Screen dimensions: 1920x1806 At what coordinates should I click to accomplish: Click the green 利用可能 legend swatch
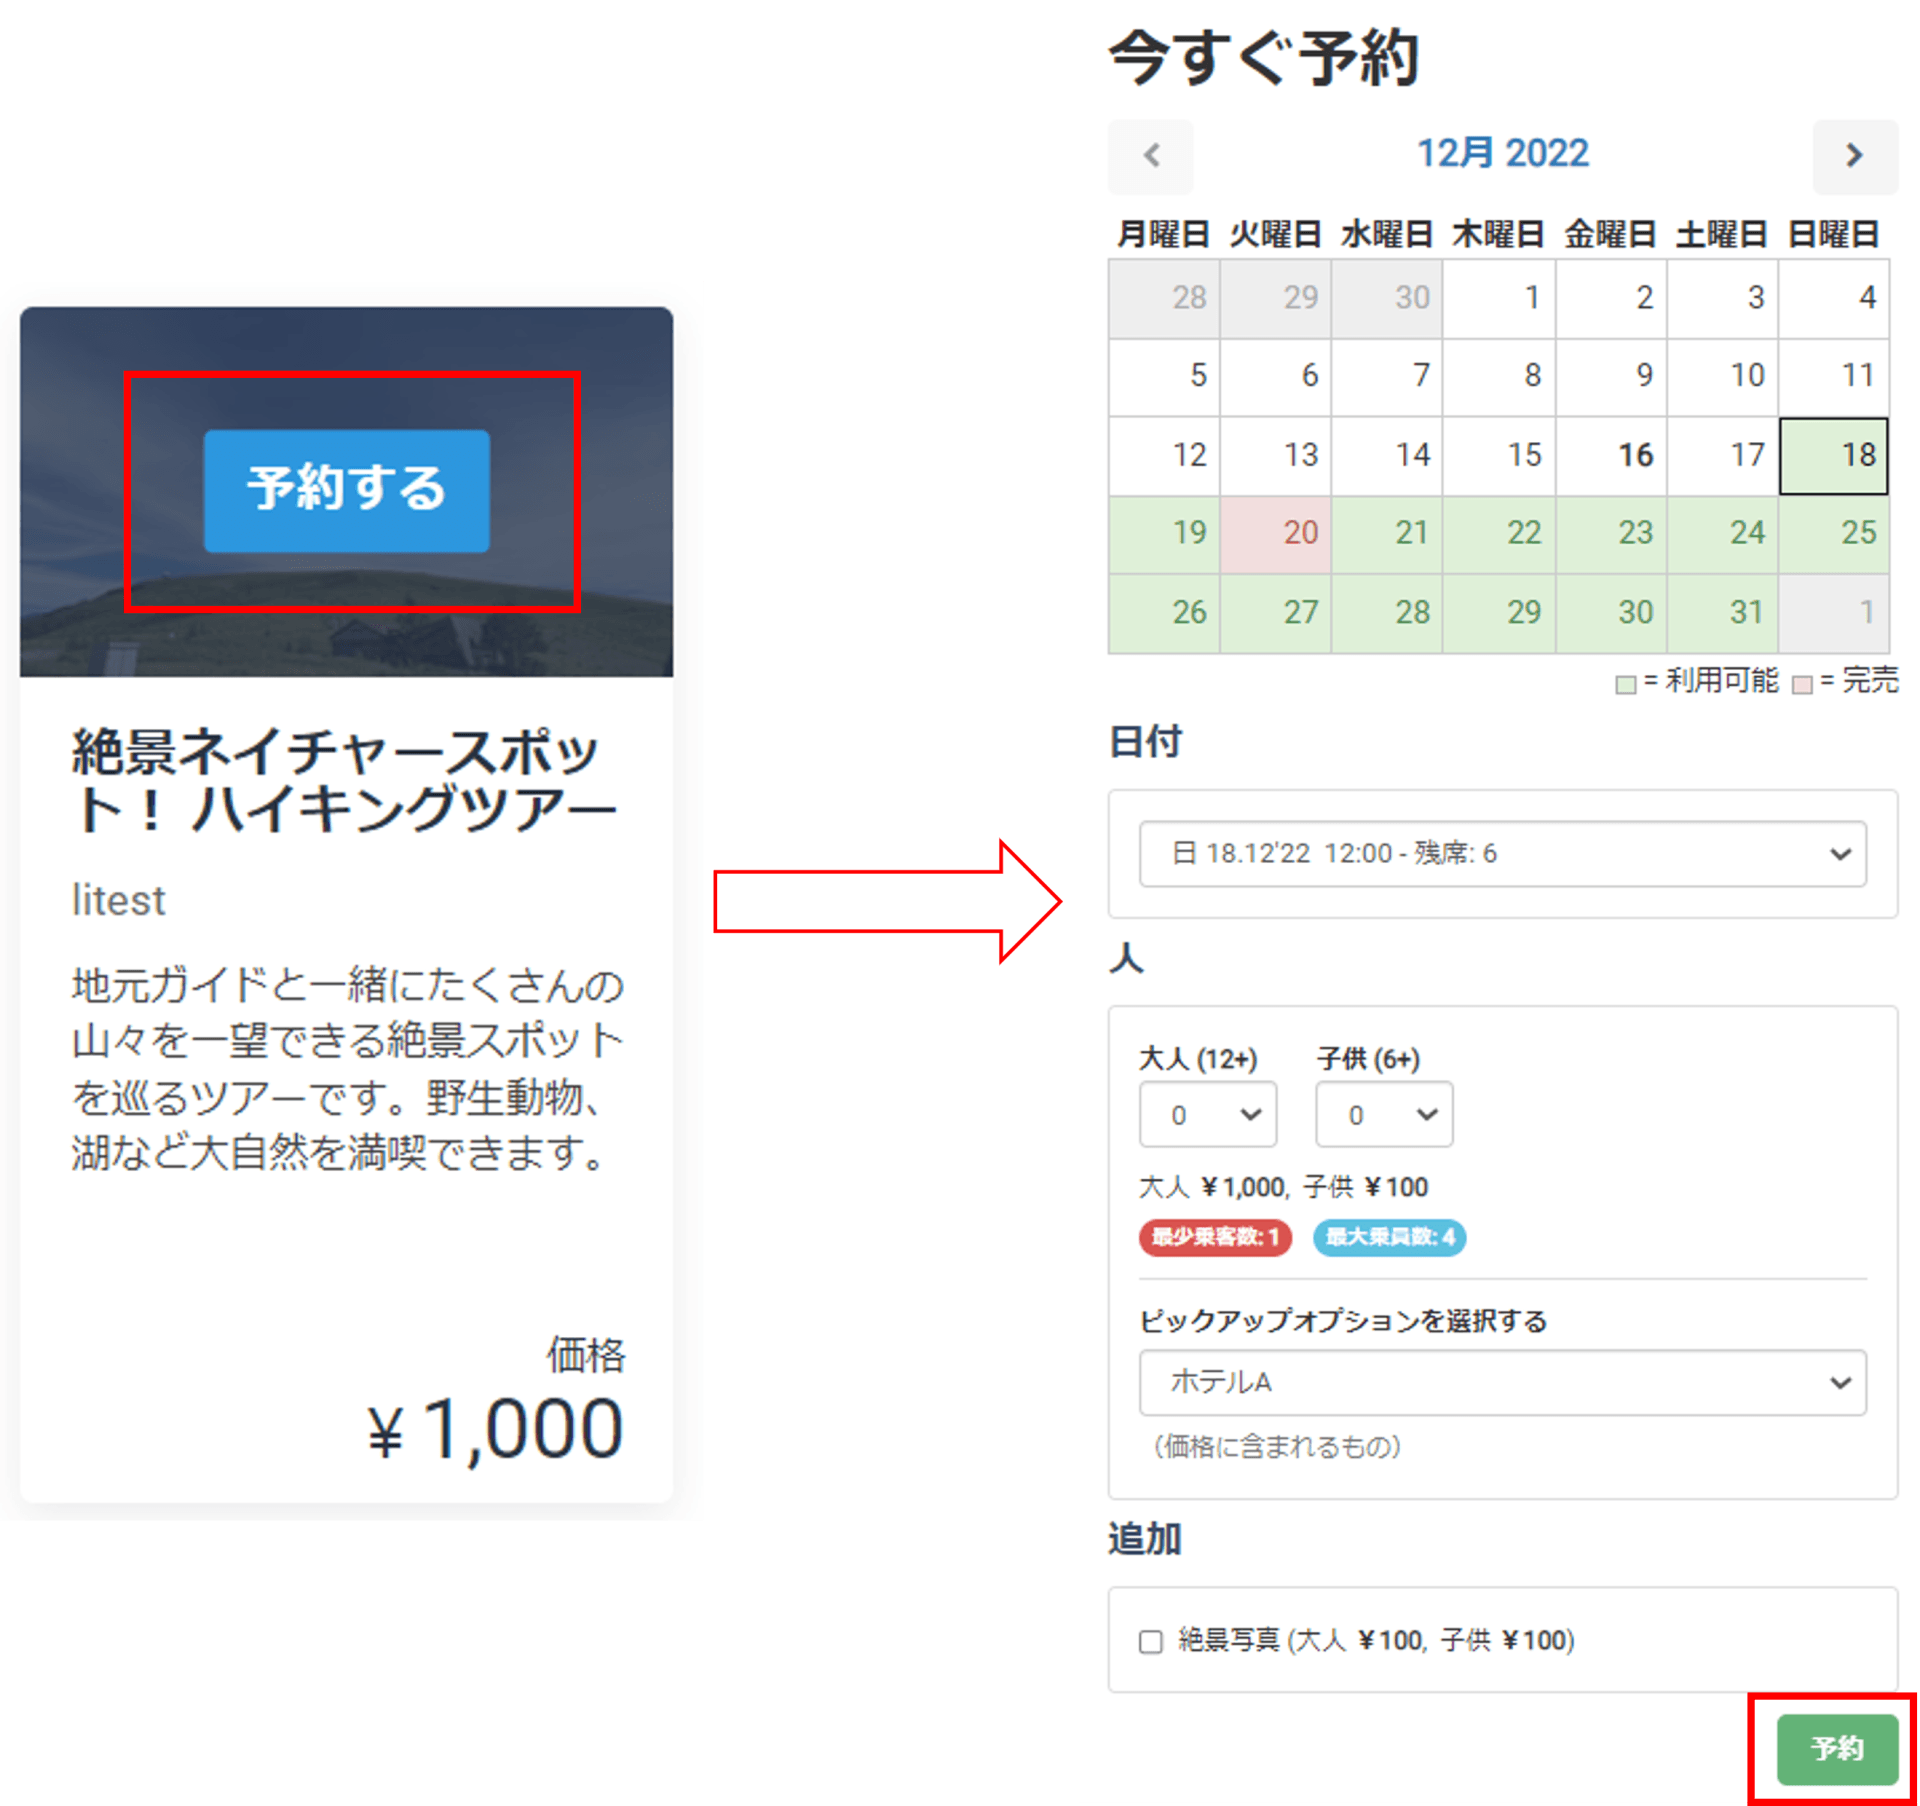click(1625, 684)
